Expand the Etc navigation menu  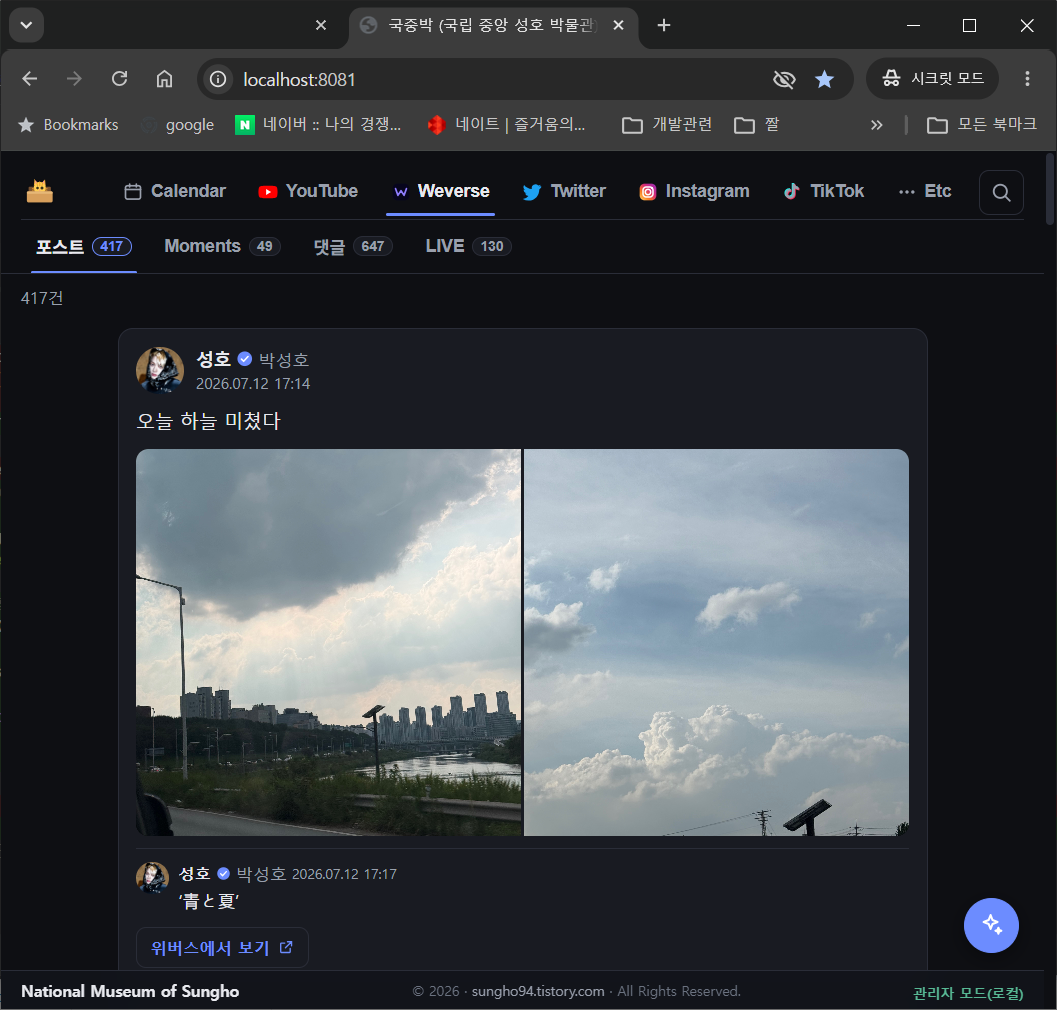pos(925,191)
